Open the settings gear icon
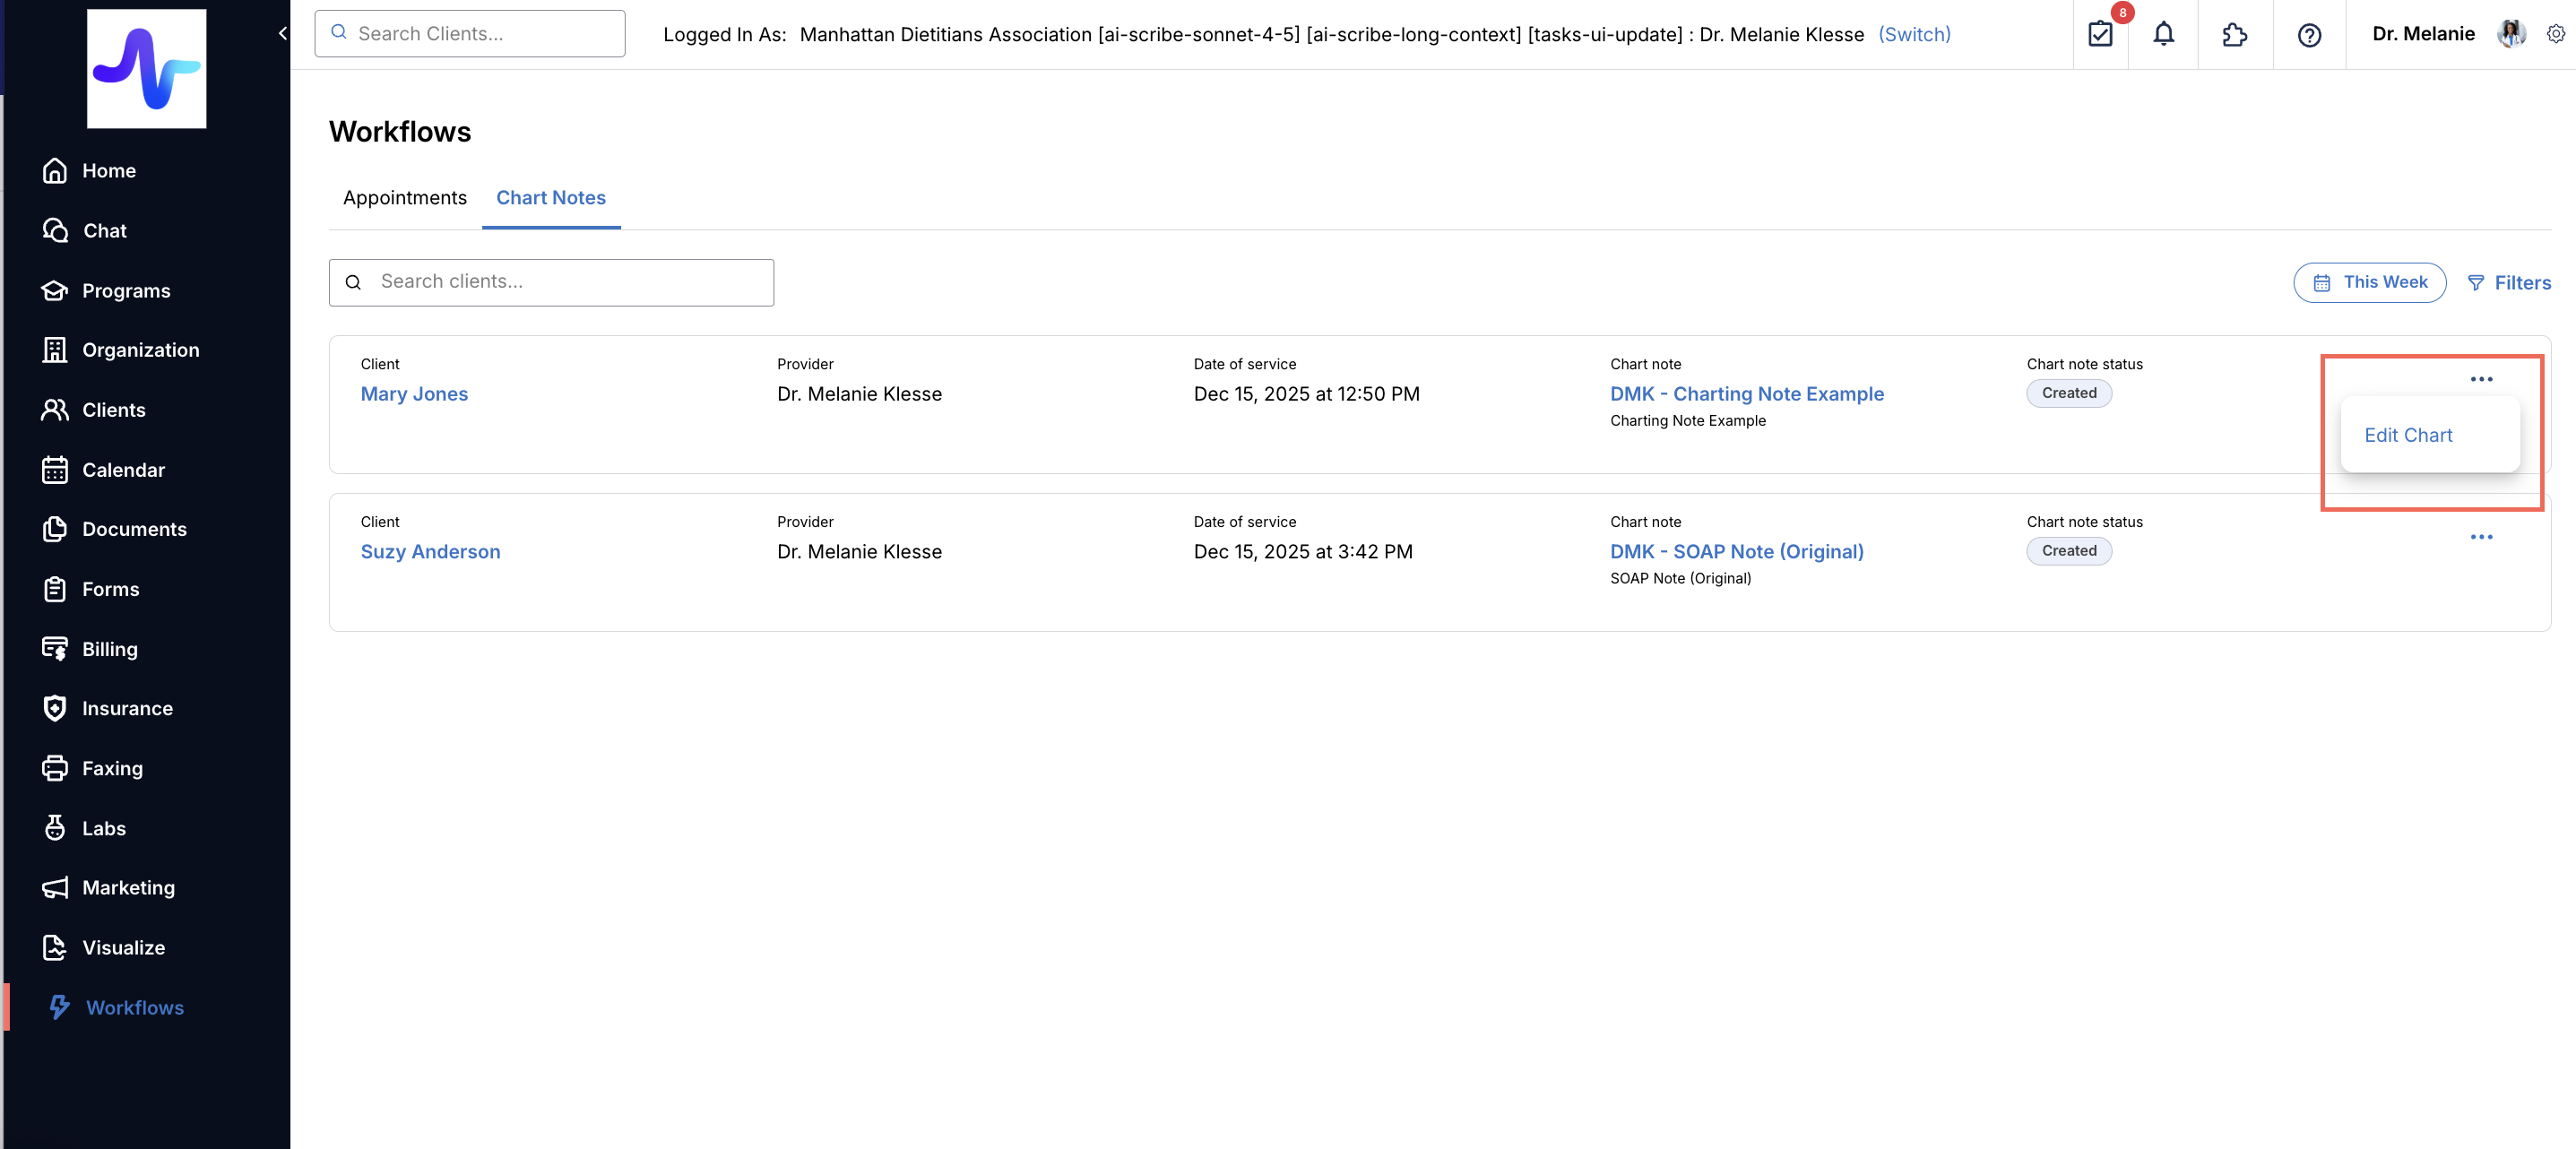2576x1149 pixels. (2555, 34)
